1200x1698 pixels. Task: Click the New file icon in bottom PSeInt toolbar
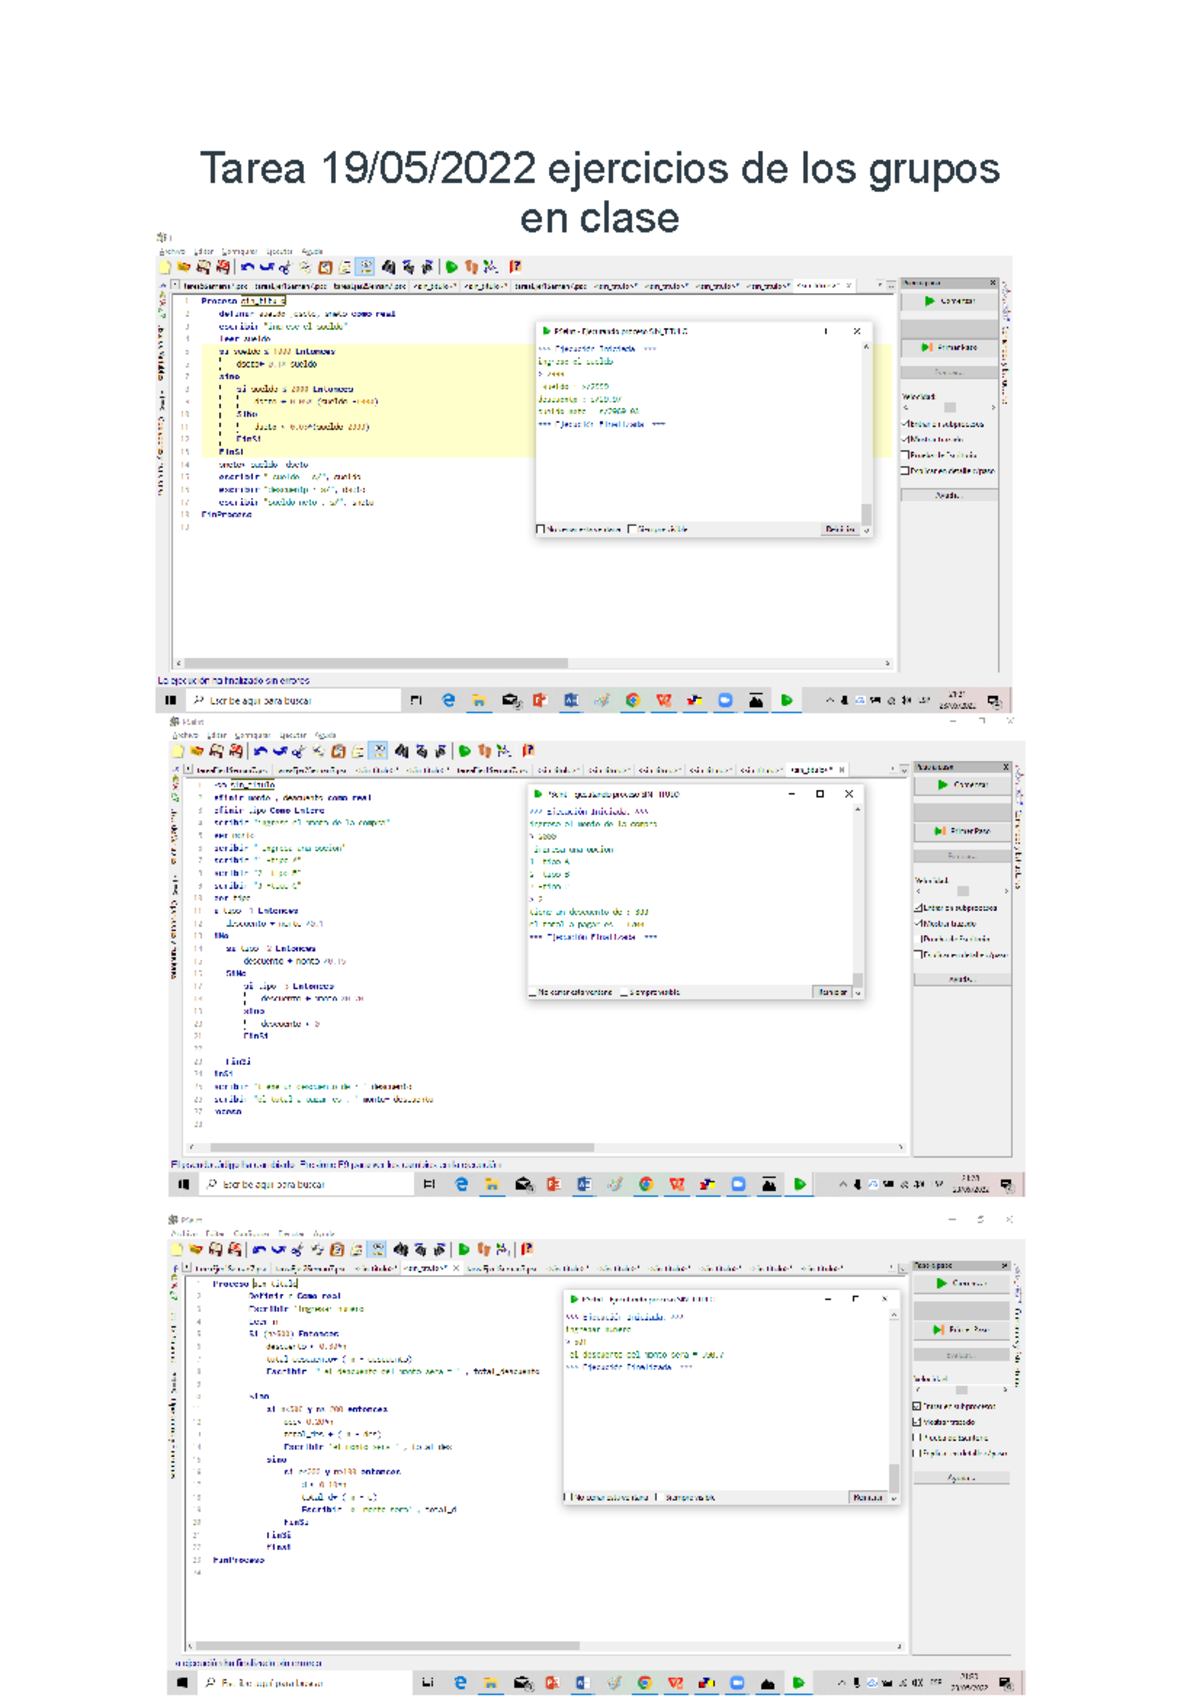click(x=178, y=1249)
